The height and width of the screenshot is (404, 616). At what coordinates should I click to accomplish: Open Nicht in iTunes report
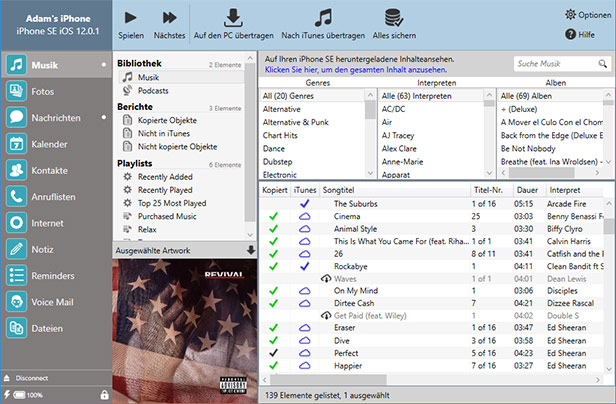181,133
